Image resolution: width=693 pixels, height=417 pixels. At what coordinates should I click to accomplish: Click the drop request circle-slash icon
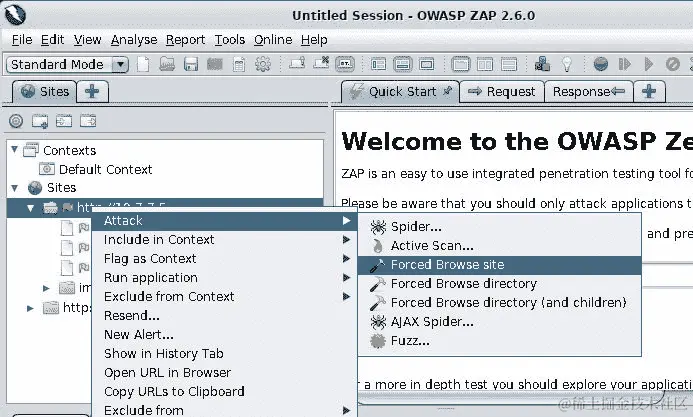tap(673, 64)
